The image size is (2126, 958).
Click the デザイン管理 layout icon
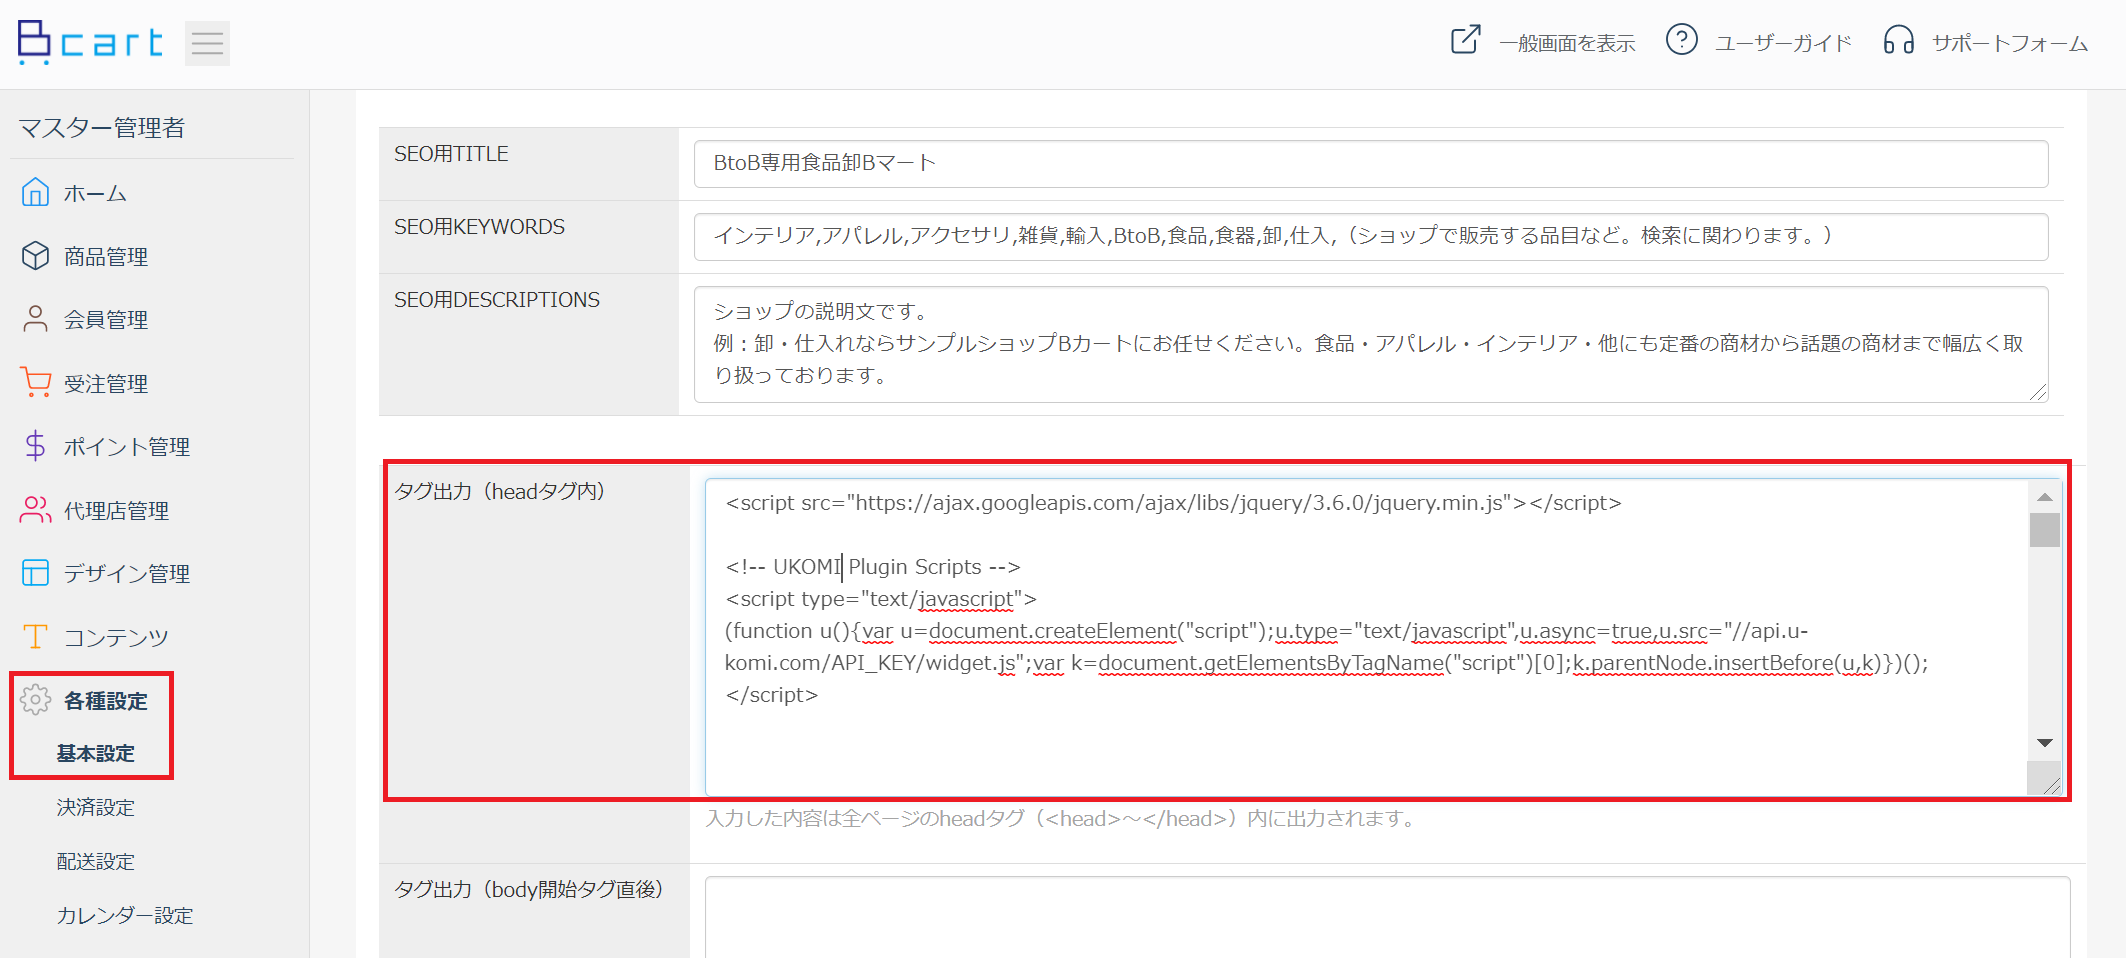[35, 573]
